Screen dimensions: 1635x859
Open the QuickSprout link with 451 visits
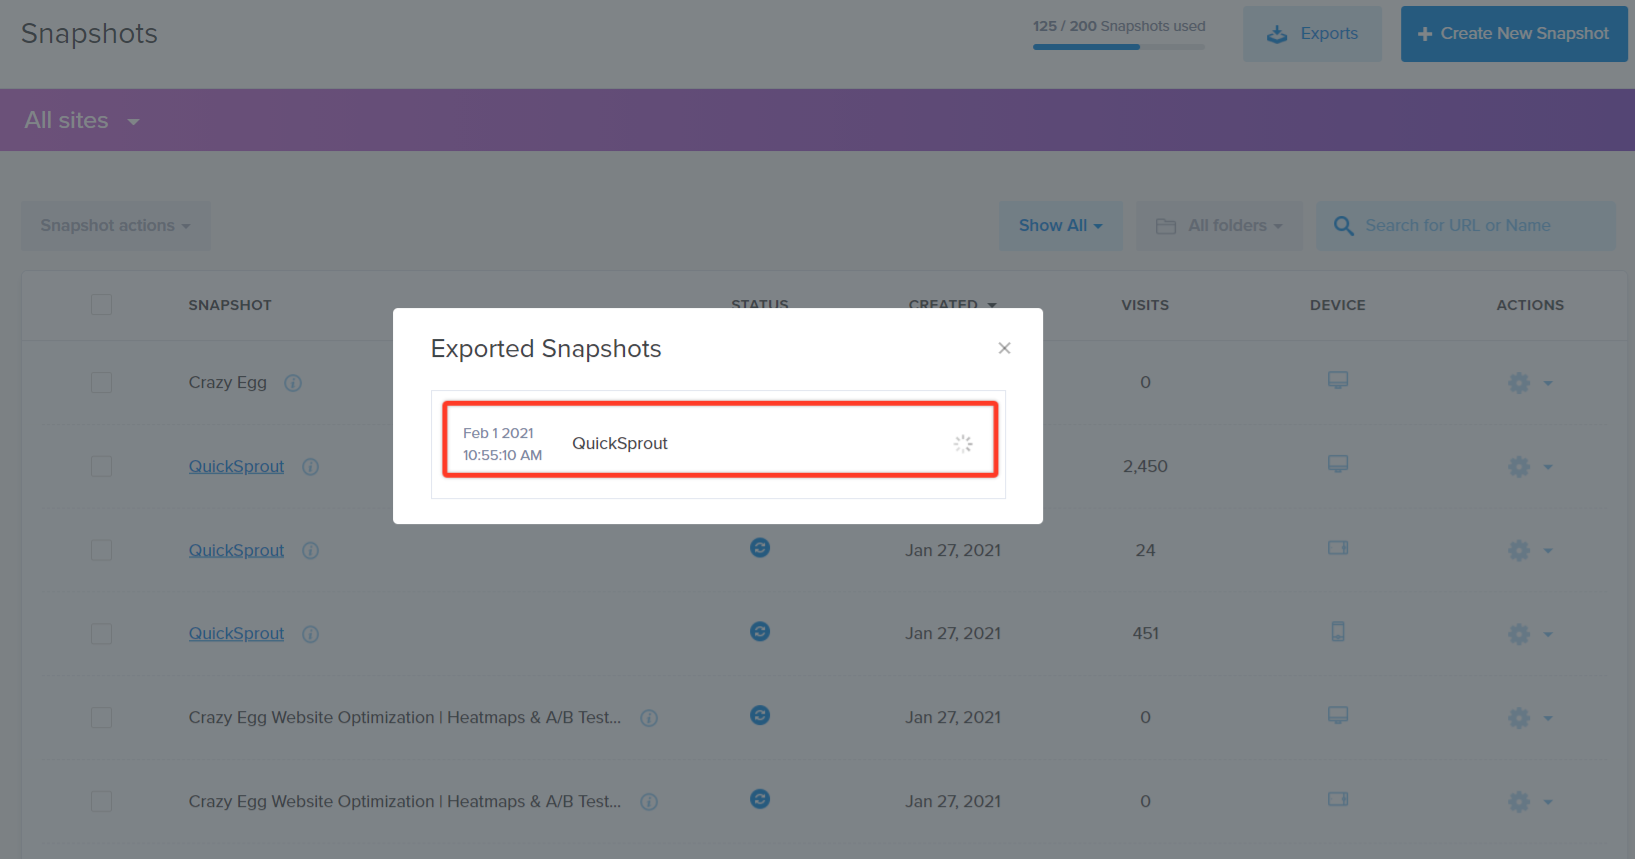pyautogui.click(x=236, y=634)
